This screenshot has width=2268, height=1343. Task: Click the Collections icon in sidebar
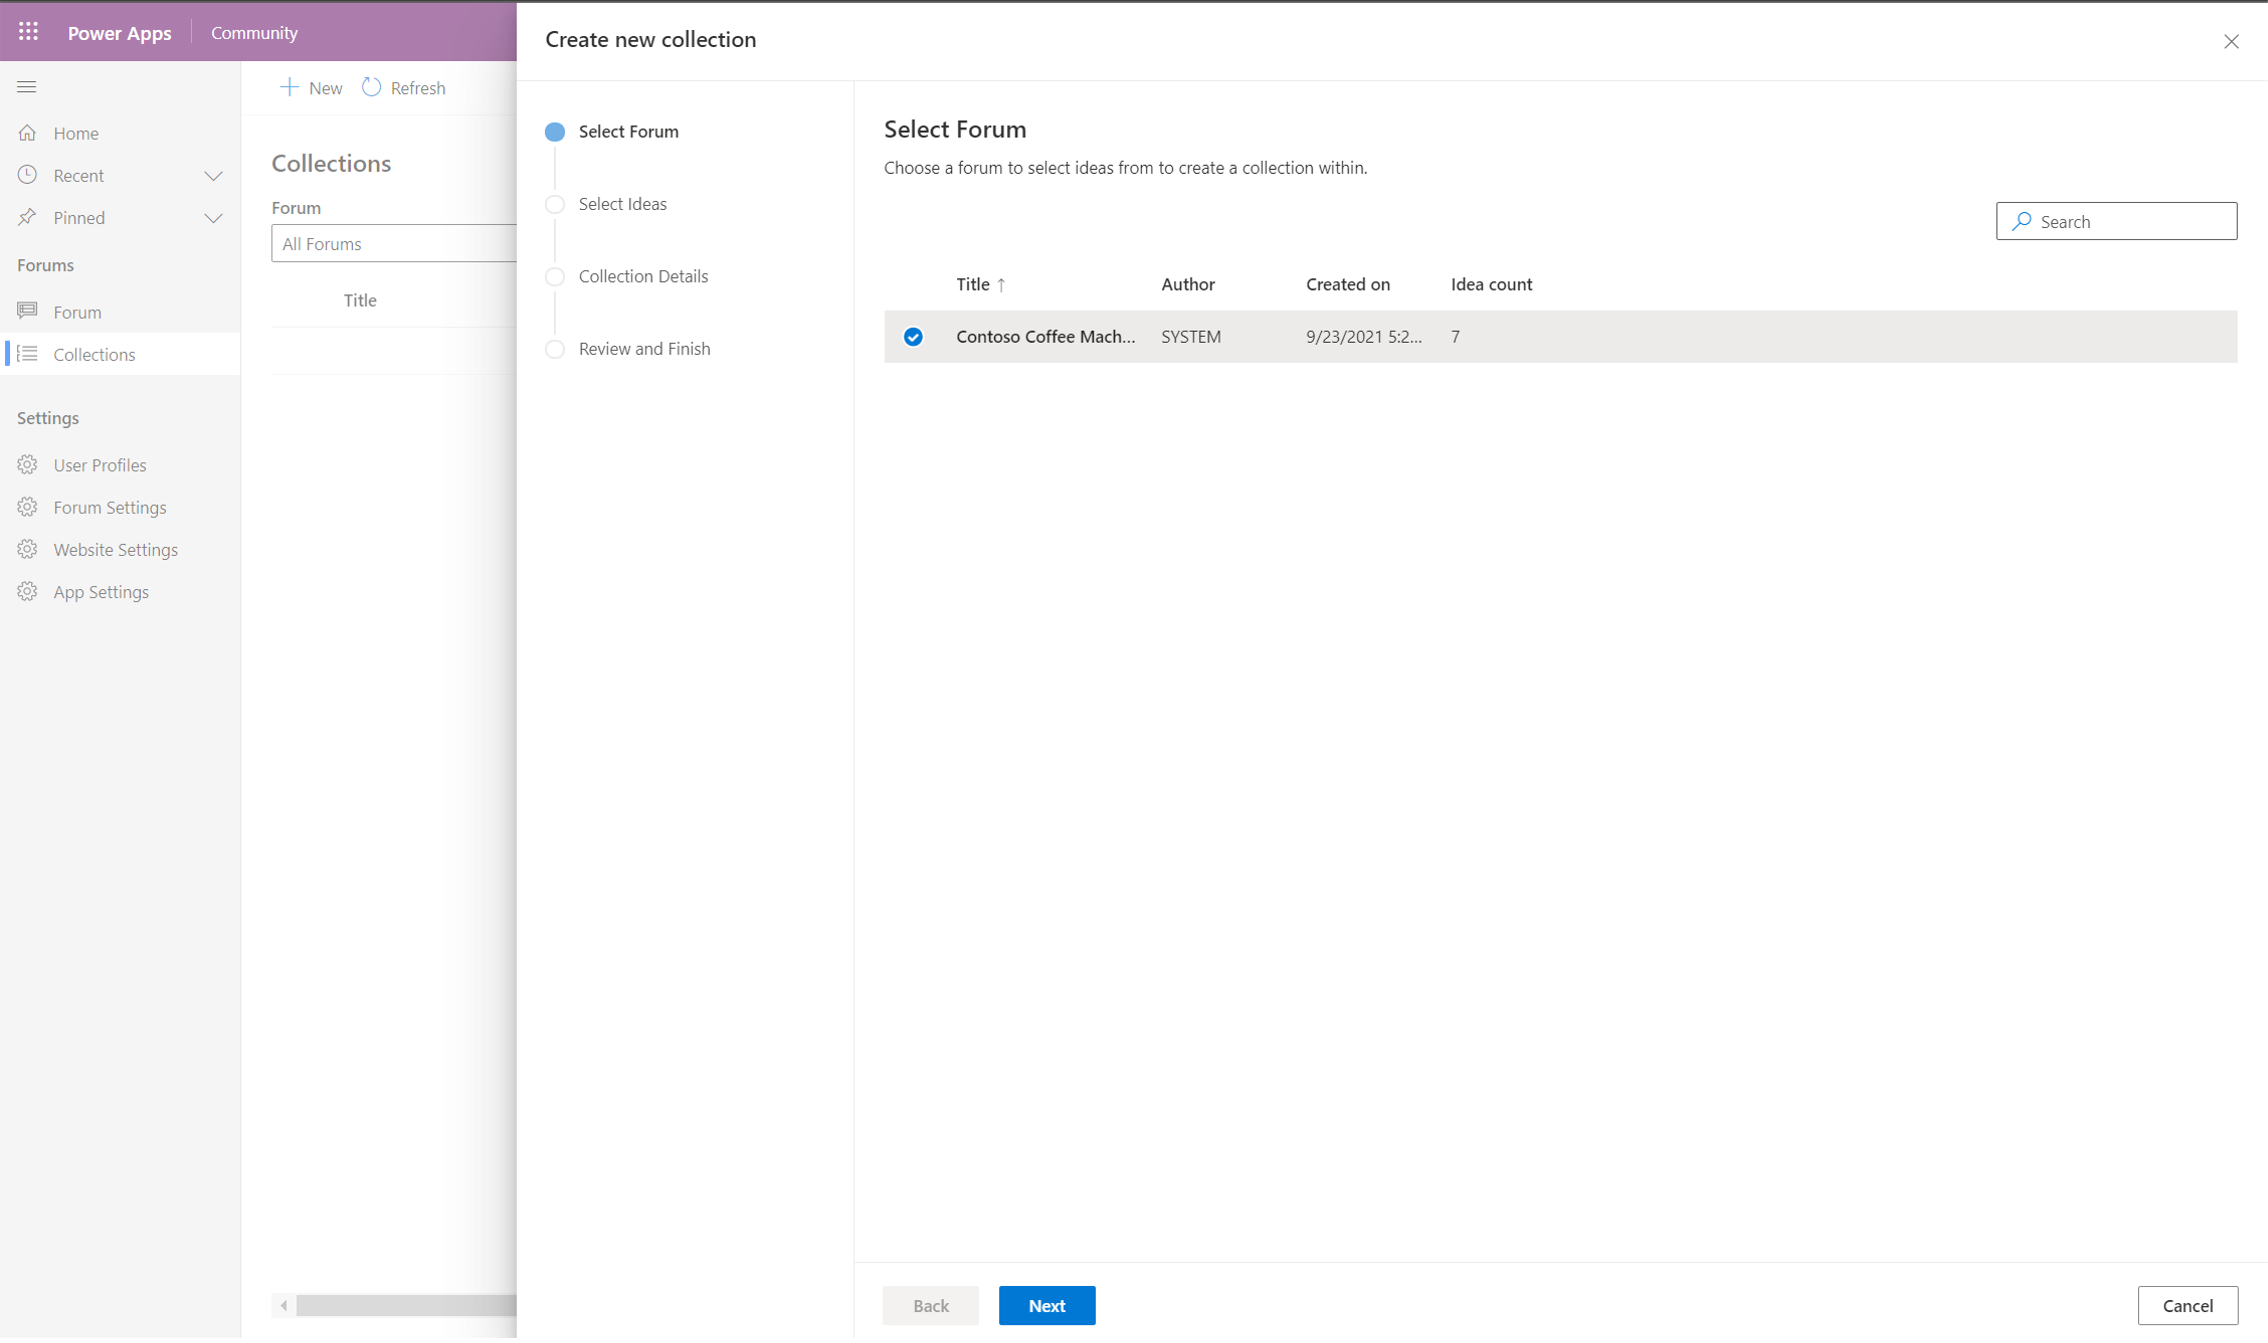[27, 355]
